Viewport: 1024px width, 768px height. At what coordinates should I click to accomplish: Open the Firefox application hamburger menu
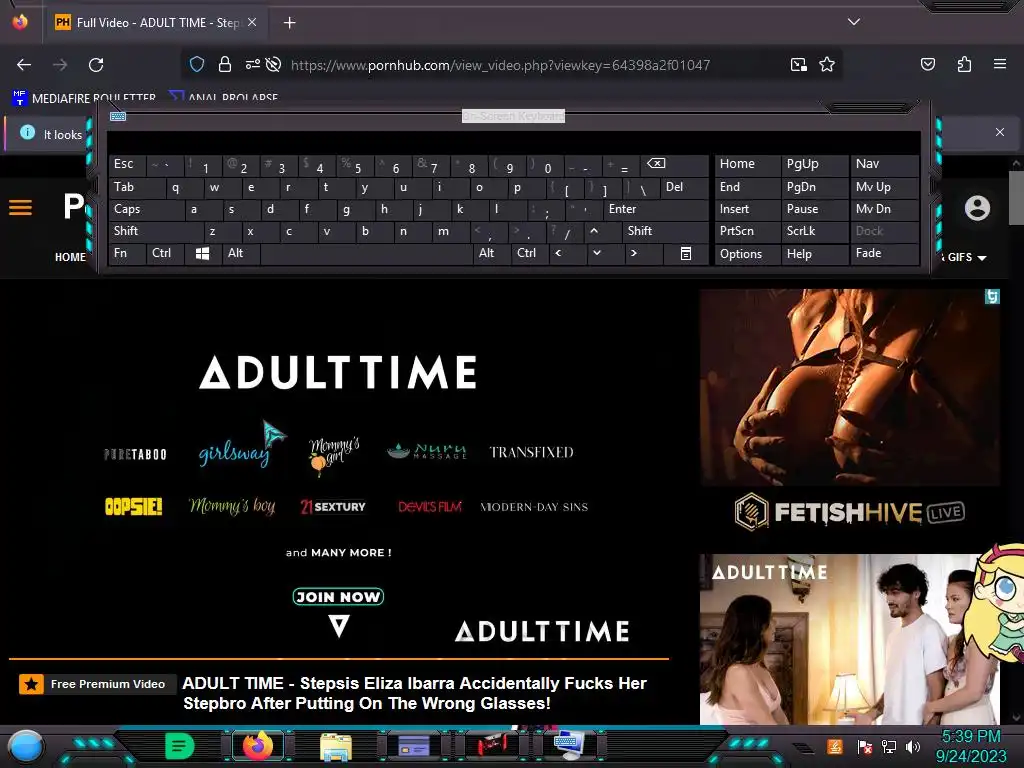(1000, 64)
